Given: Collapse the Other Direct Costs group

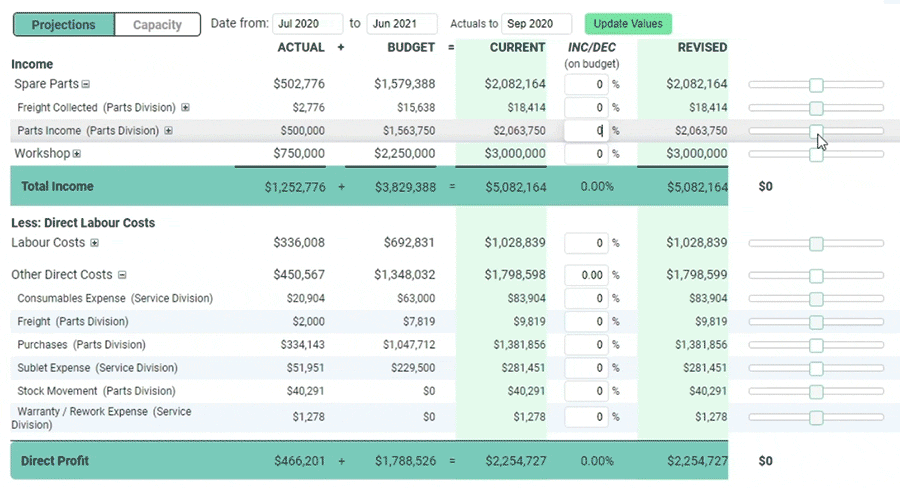Looking at the screenshot, I should (122, 275).
